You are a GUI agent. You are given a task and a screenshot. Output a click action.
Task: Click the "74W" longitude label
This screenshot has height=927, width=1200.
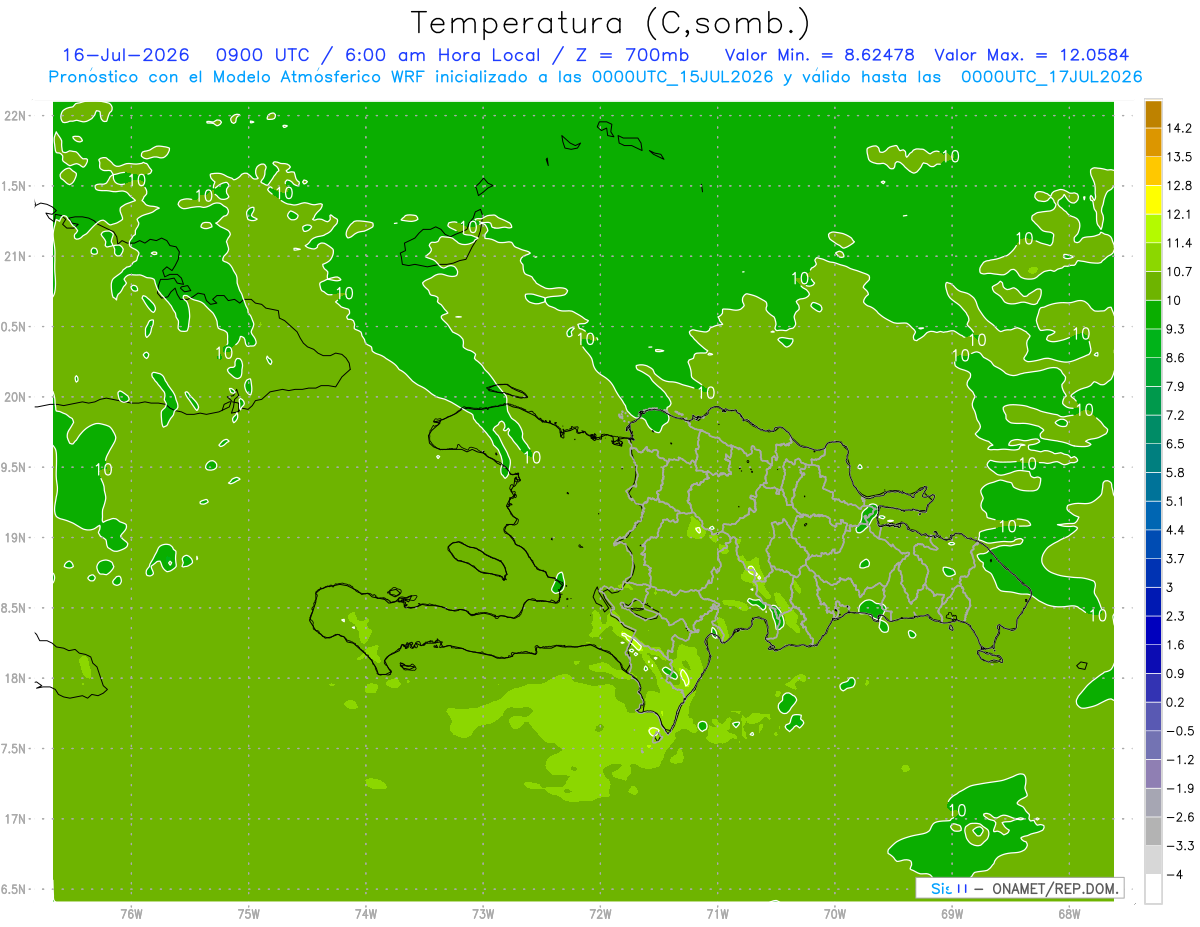366,914
